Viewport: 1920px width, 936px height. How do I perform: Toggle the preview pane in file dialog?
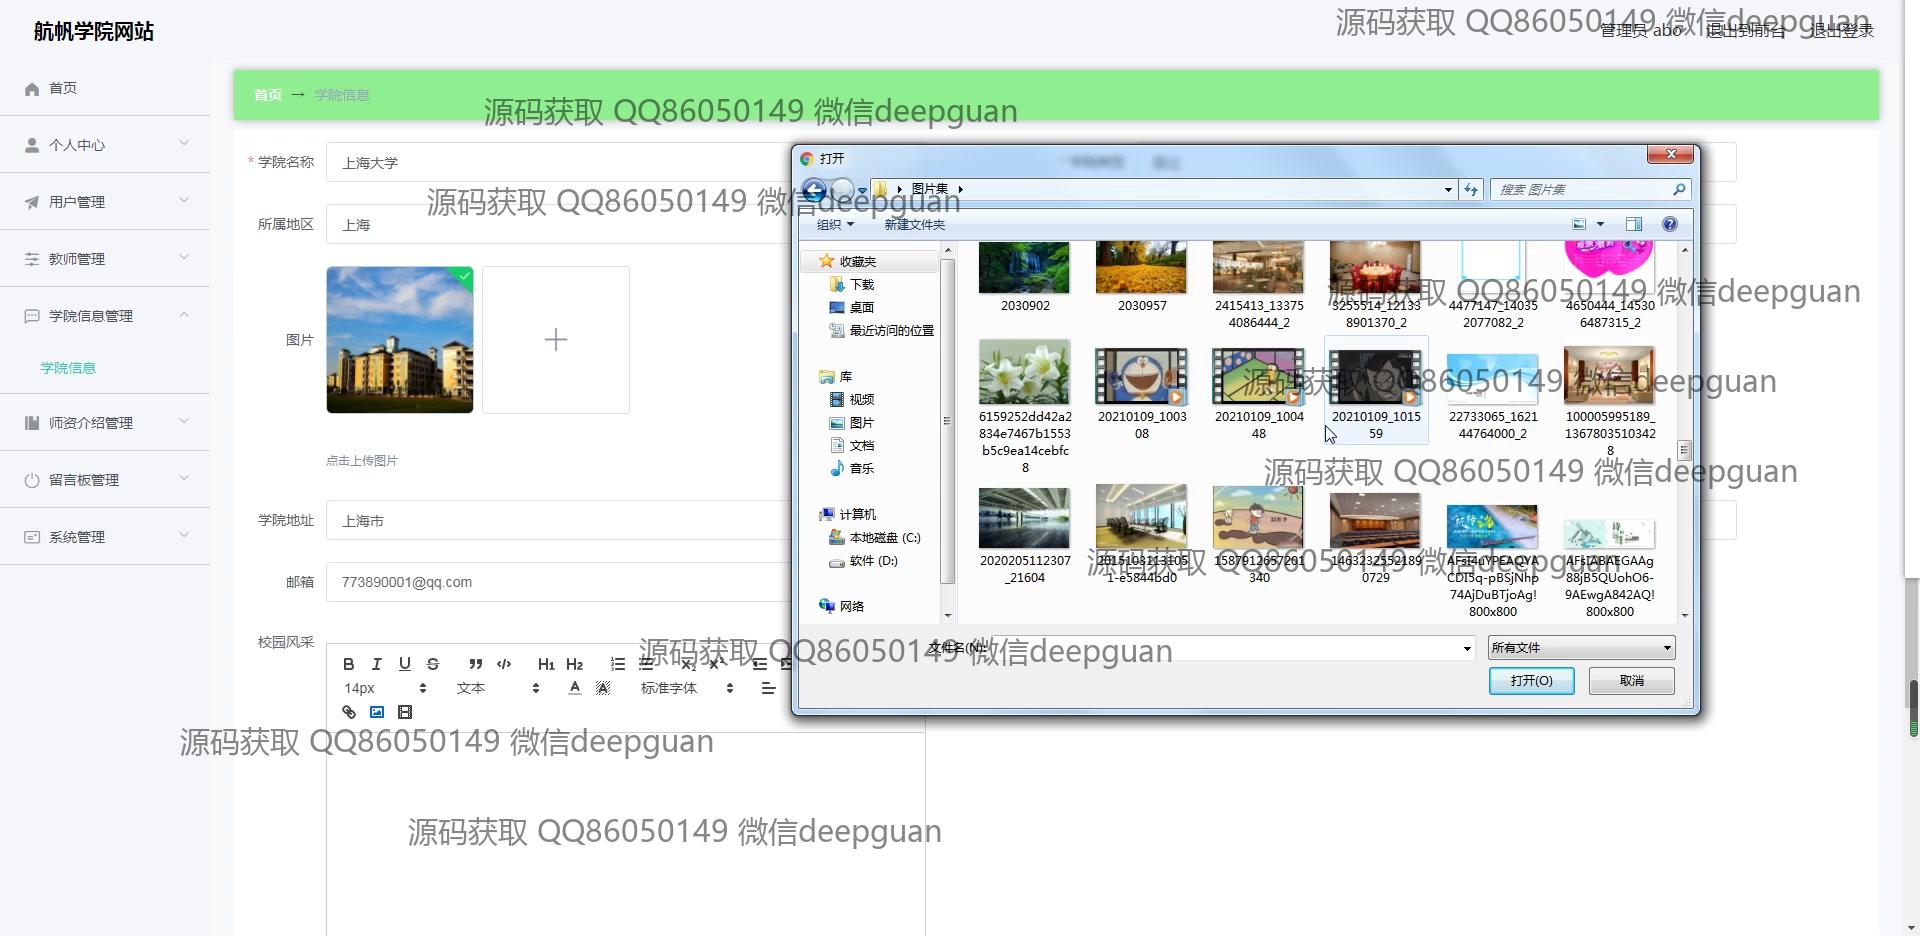pos(1633,225)
